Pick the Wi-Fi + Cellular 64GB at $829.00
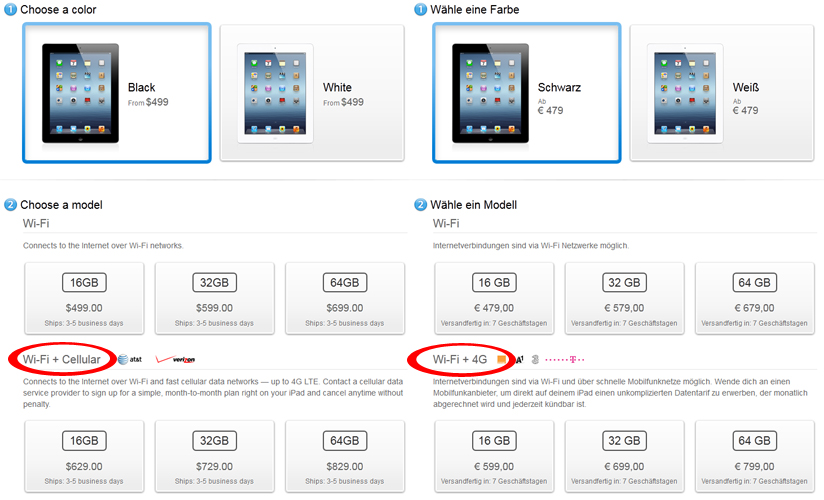 (345, 456)
